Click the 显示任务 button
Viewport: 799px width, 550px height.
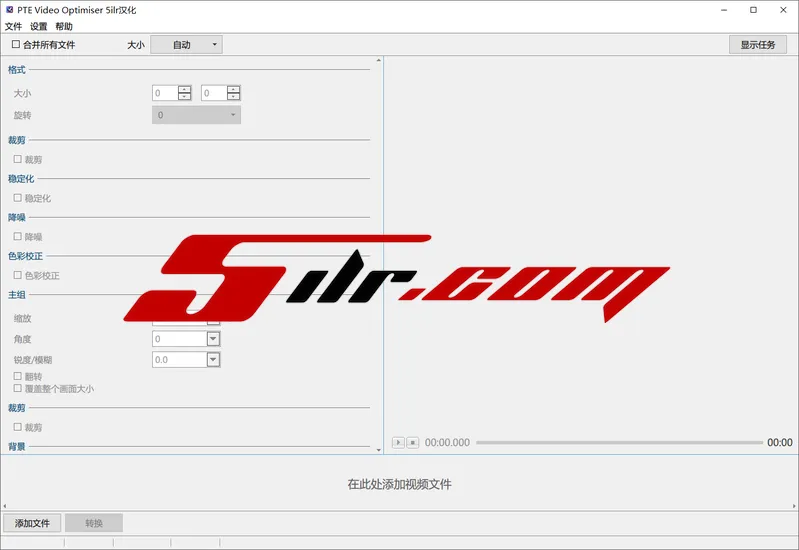pyautogui.click(x=758, y=45)
